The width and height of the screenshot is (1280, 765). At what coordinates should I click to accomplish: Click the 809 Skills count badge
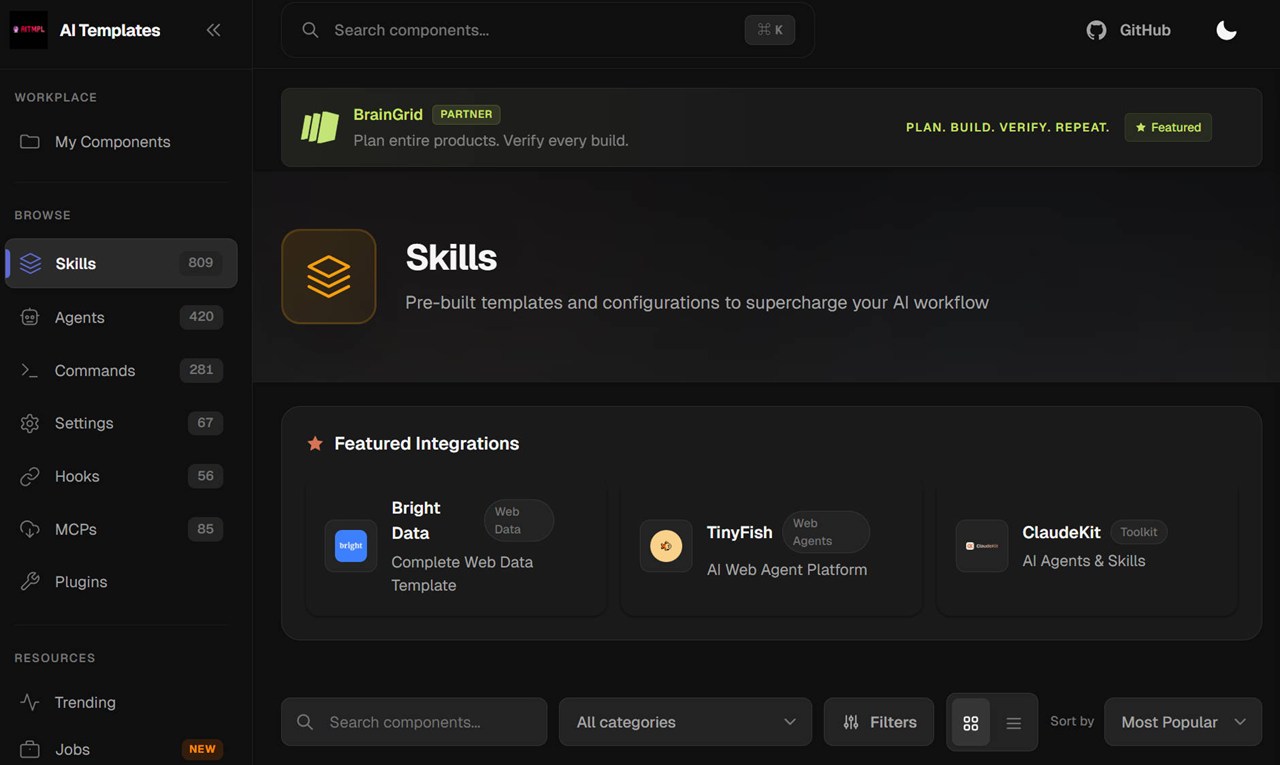201,263
